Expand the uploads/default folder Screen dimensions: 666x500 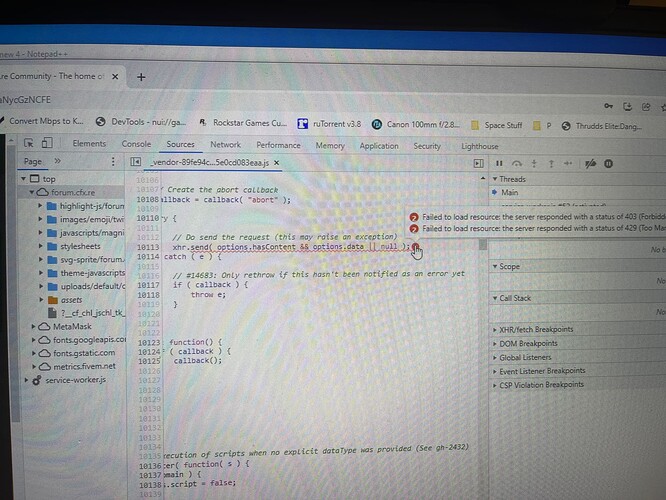(41, 286)
